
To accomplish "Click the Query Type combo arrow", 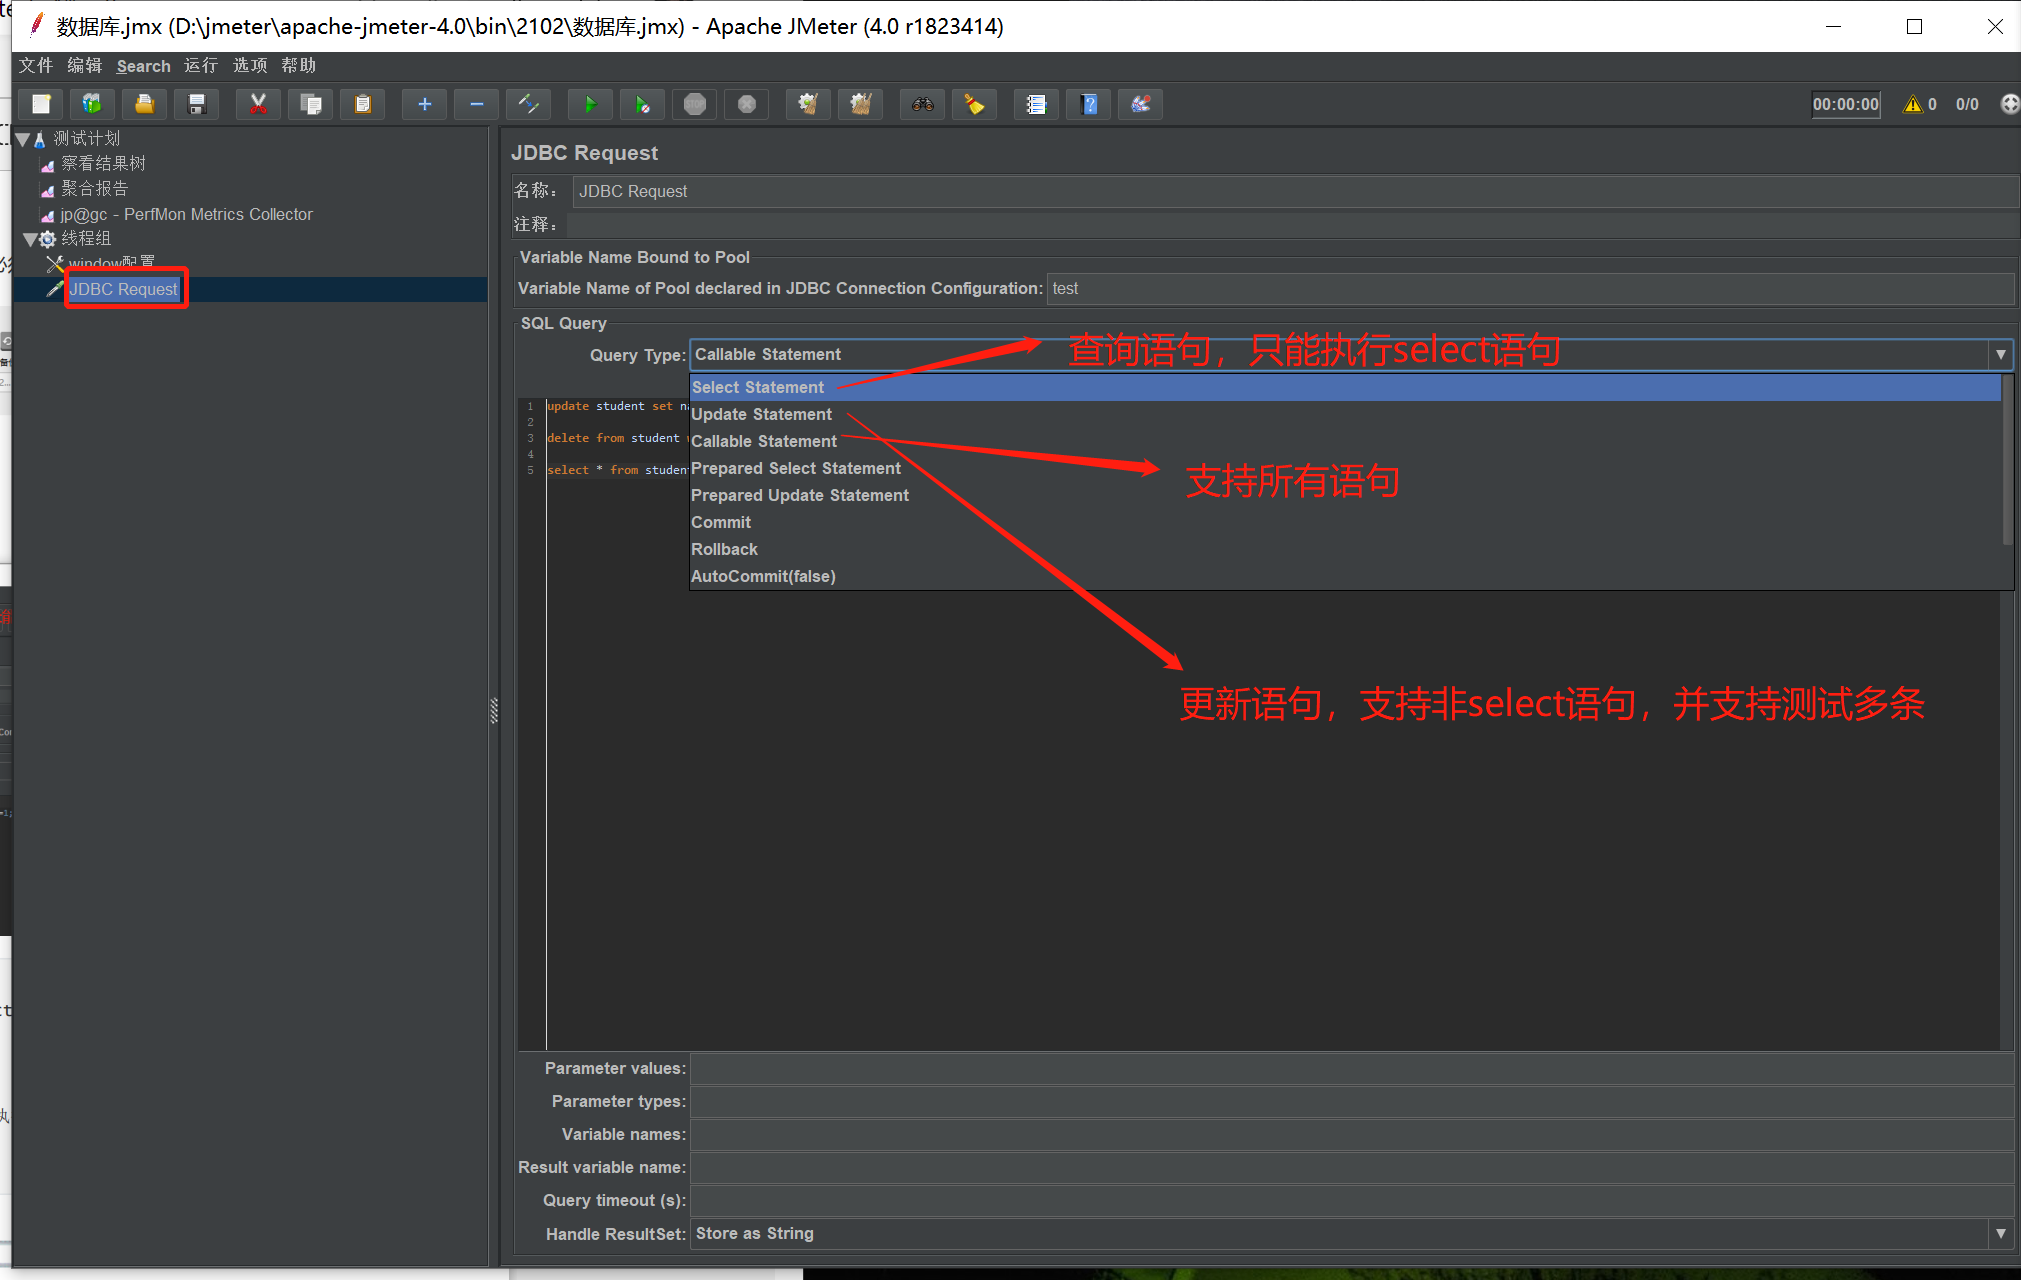I will click(x=2000, y=355).
